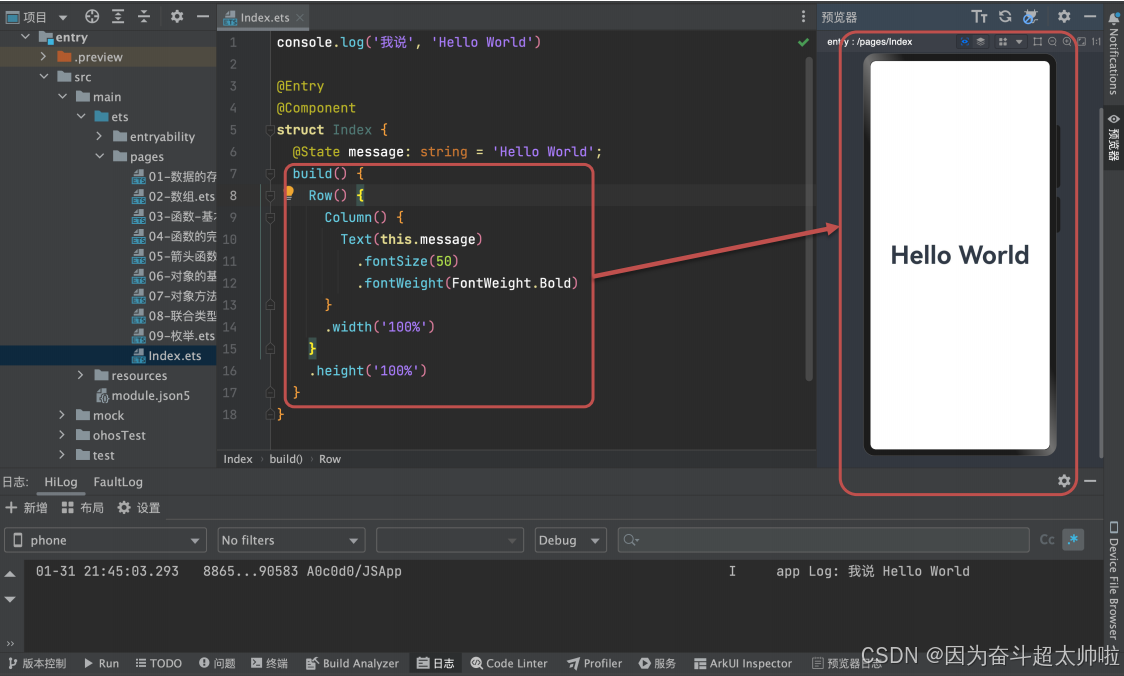Open the Profiler tool window
The height and width of the screenshot is (676, 1124).
[594, 663]
